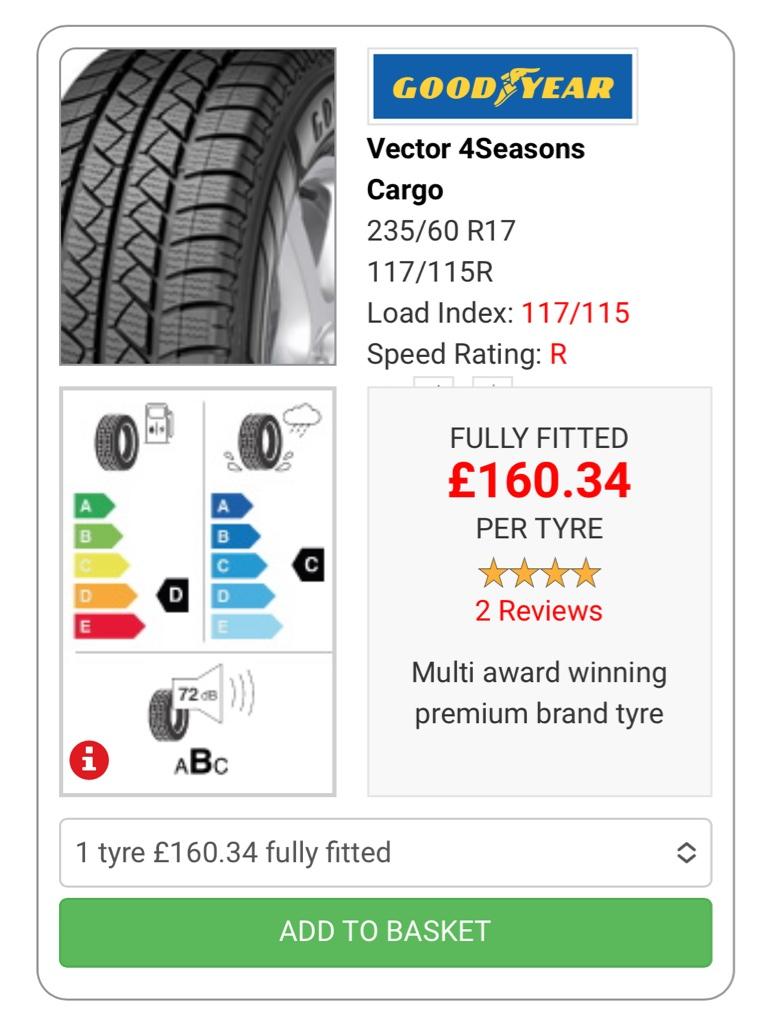Click the £160.34 fully fitted price
The image size is (771, 1024).
click(539, 481)
